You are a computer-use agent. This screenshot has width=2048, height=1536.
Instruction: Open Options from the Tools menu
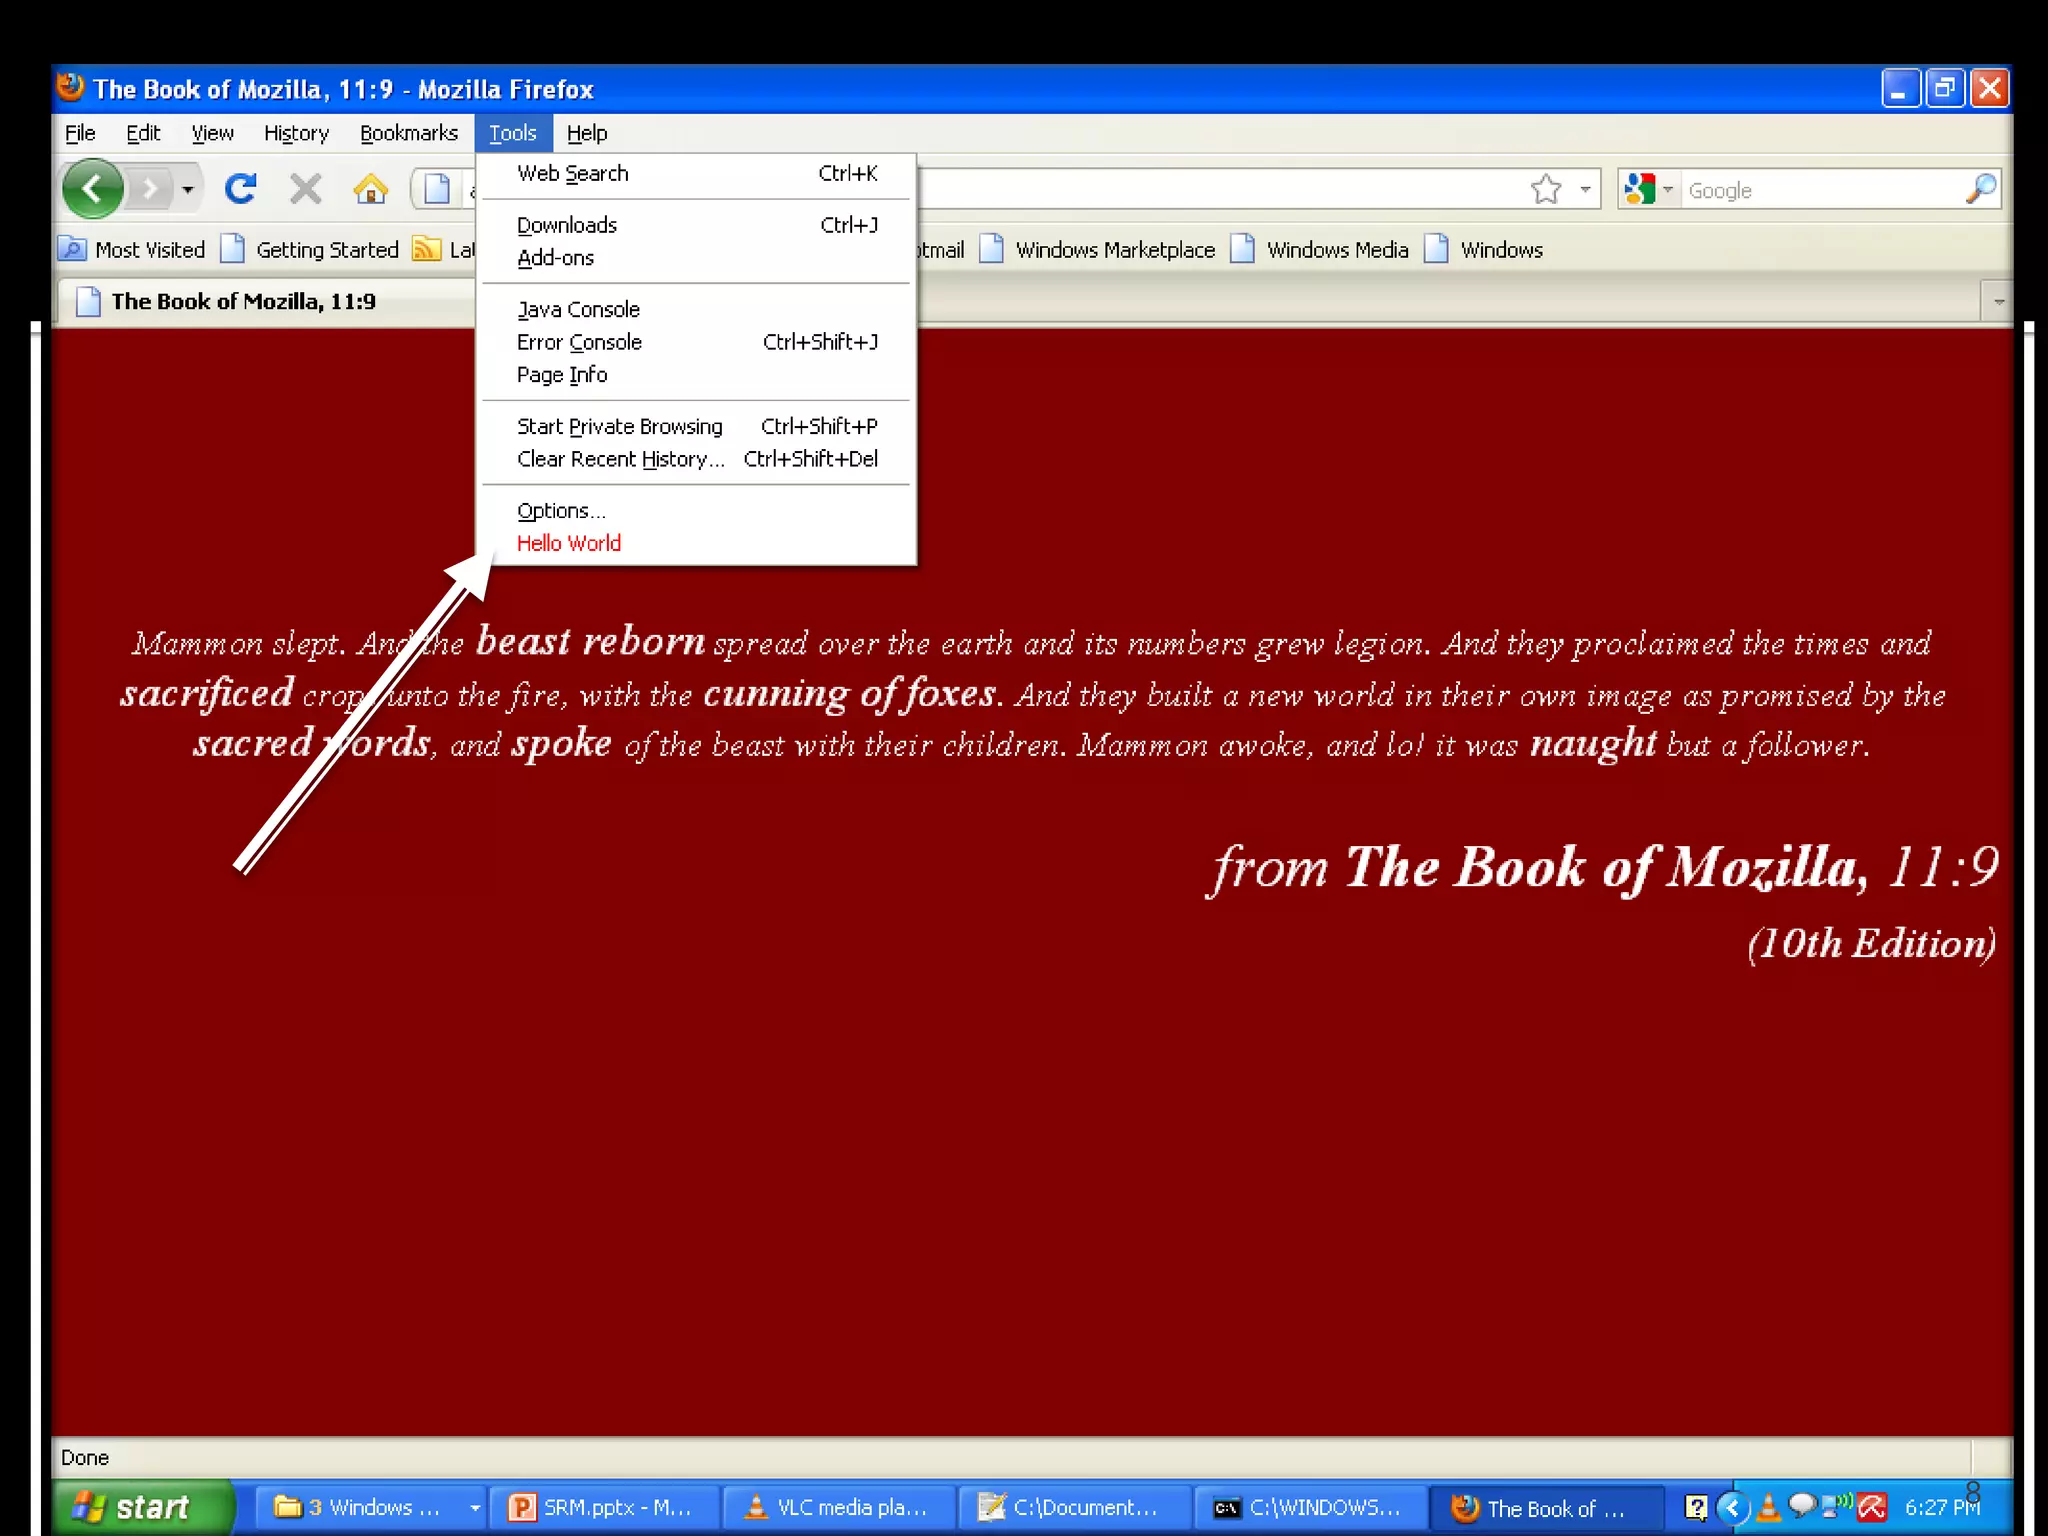(x=560, y=511)
